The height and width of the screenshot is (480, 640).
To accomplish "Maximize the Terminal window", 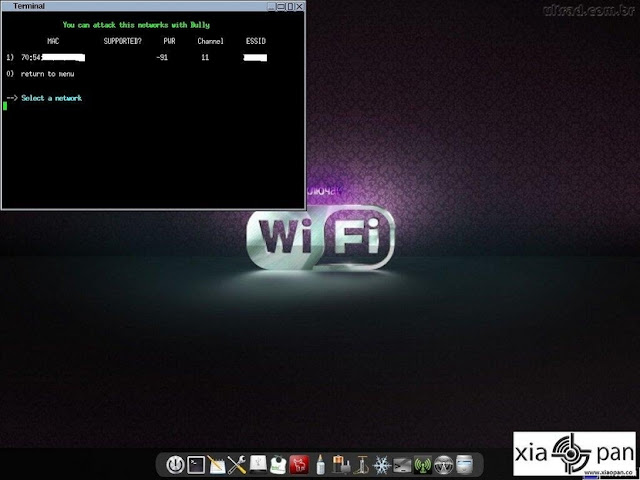I will [x=290, y=7].
